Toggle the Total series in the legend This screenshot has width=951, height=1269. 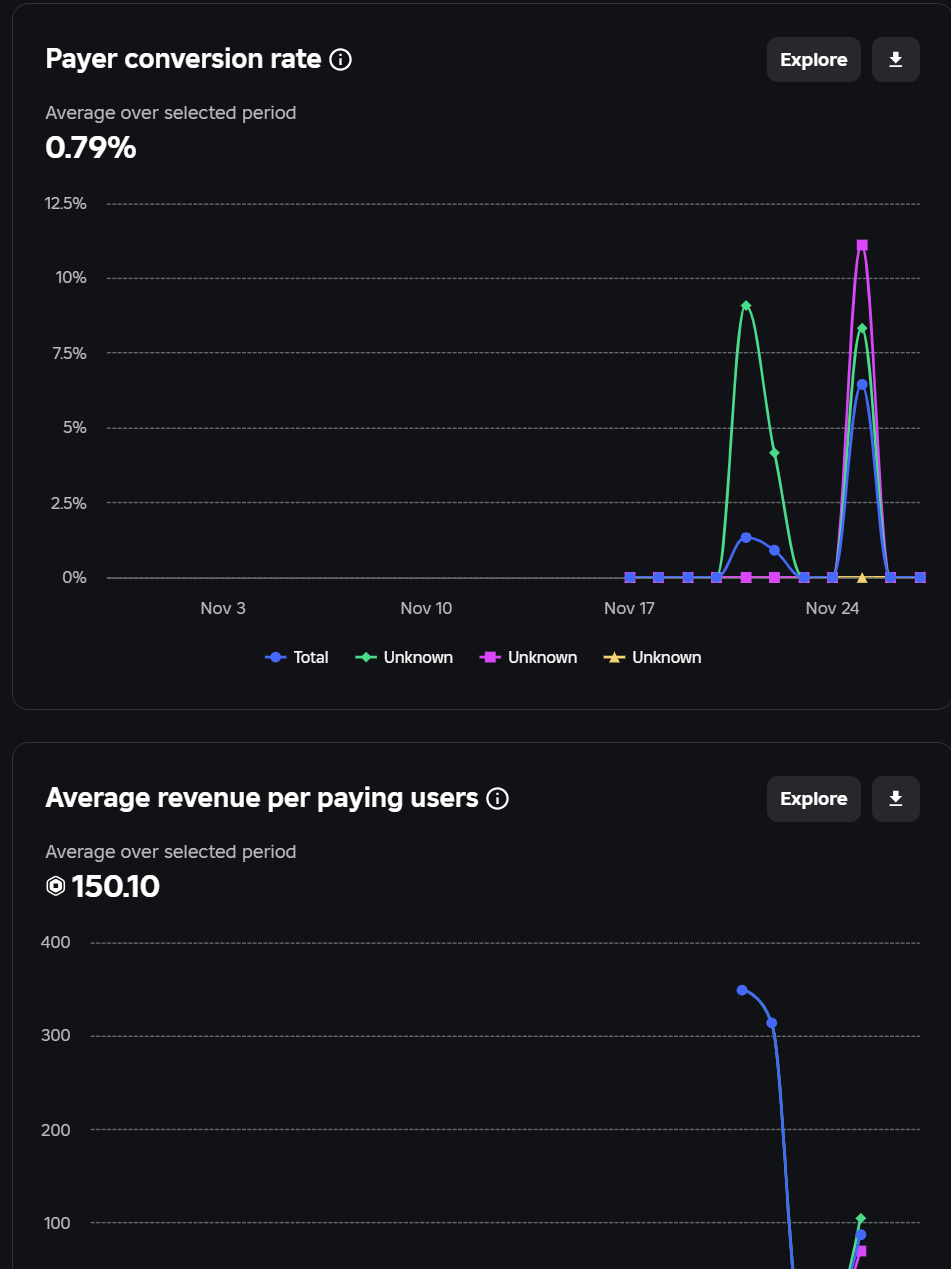[x=297, y=657]
